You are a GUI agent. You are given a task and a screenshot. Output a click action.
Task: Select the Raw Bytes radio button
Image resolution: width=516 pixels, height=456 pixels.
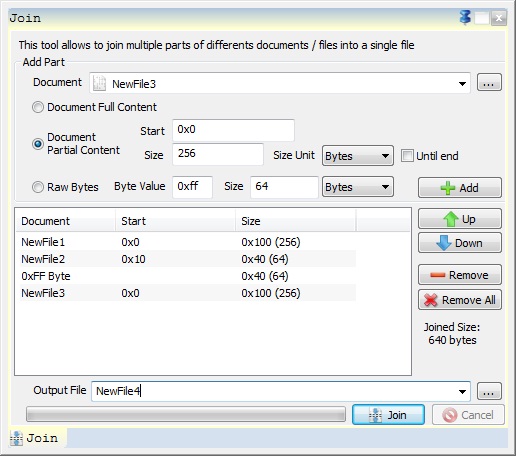[x=38, y=187]
